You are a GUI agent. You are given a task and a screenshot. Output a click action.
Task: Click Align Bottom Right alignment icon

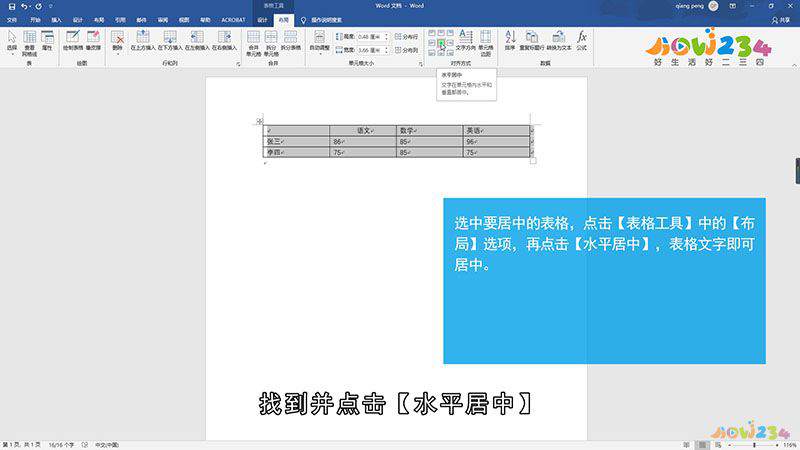click(450, 53)
